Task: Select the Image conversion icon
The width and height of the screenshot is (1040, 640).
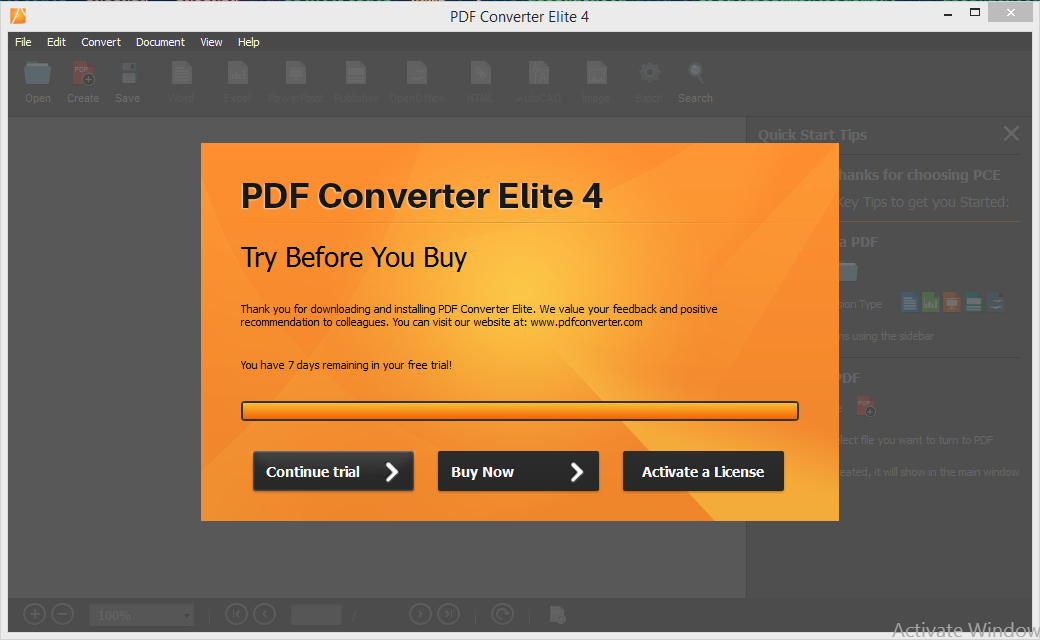Action: pos(596,74)
